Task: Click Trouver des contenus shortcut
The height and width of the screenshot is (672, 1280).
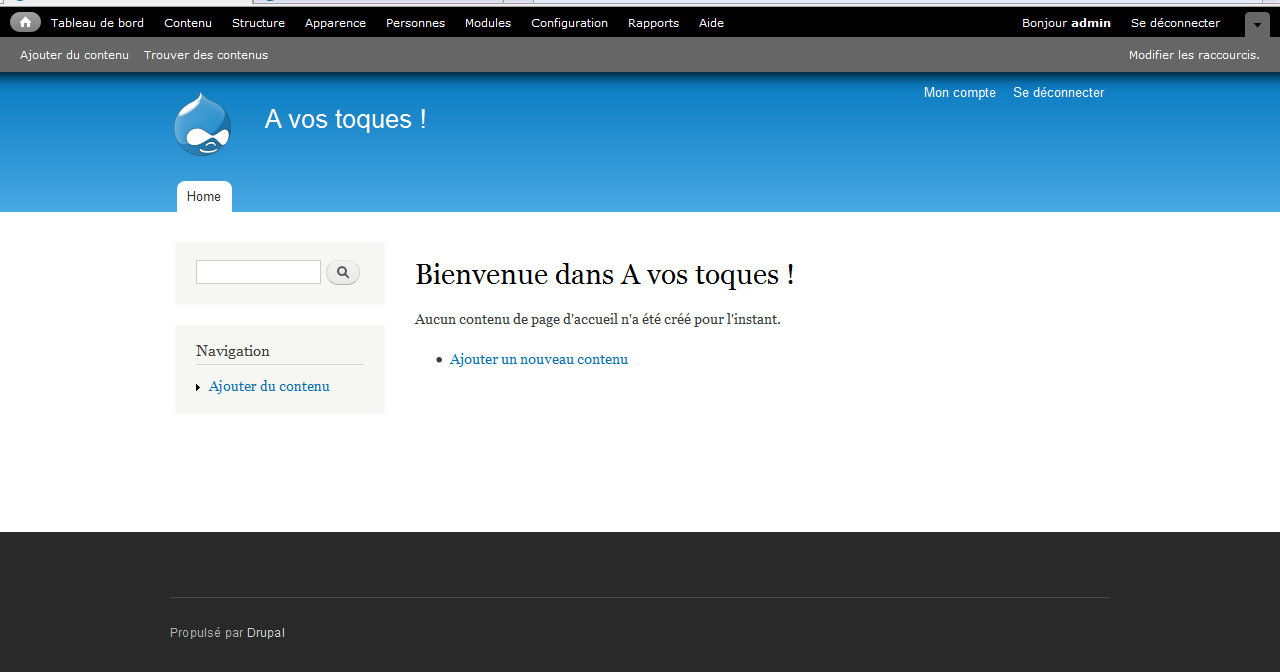Action: point(206,55)
